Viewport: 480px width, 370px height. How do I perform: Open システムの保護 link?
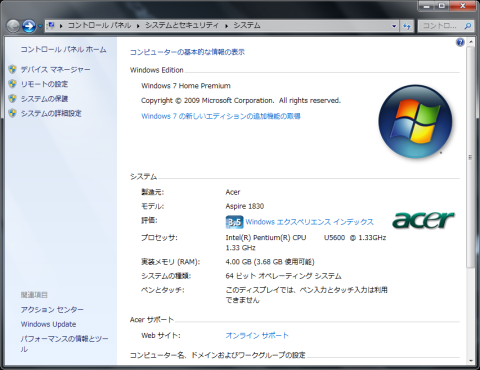[x=44, y=99]
